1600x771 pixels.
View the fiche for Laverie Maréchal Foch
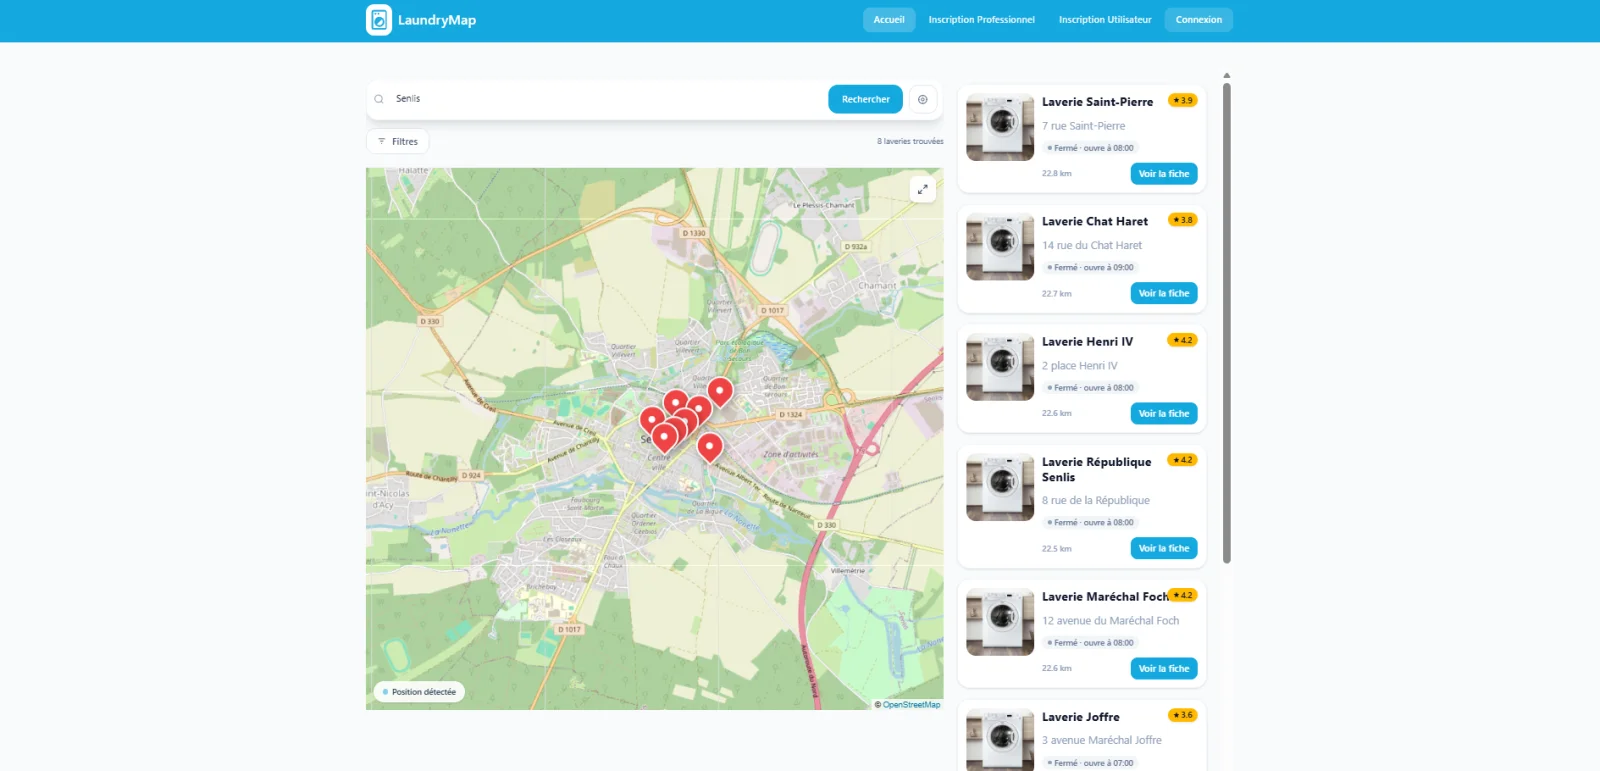point(1164,669)
